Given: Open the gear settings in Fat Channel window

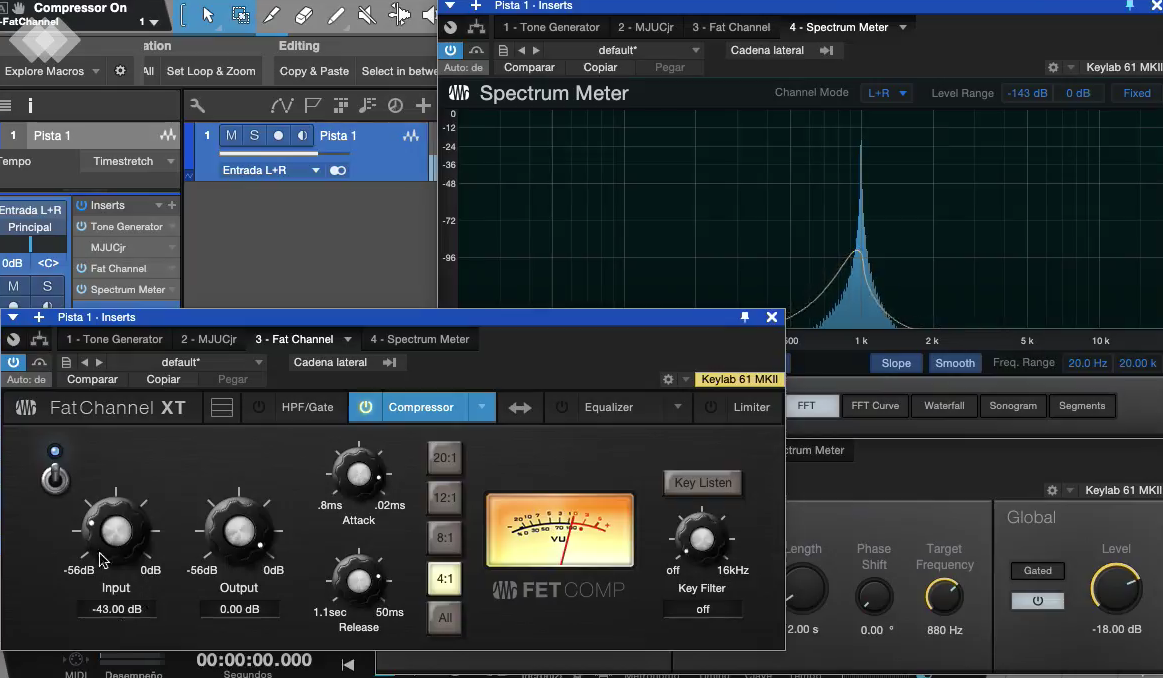Looking at the screenshot, I should [x=668, y=379].
